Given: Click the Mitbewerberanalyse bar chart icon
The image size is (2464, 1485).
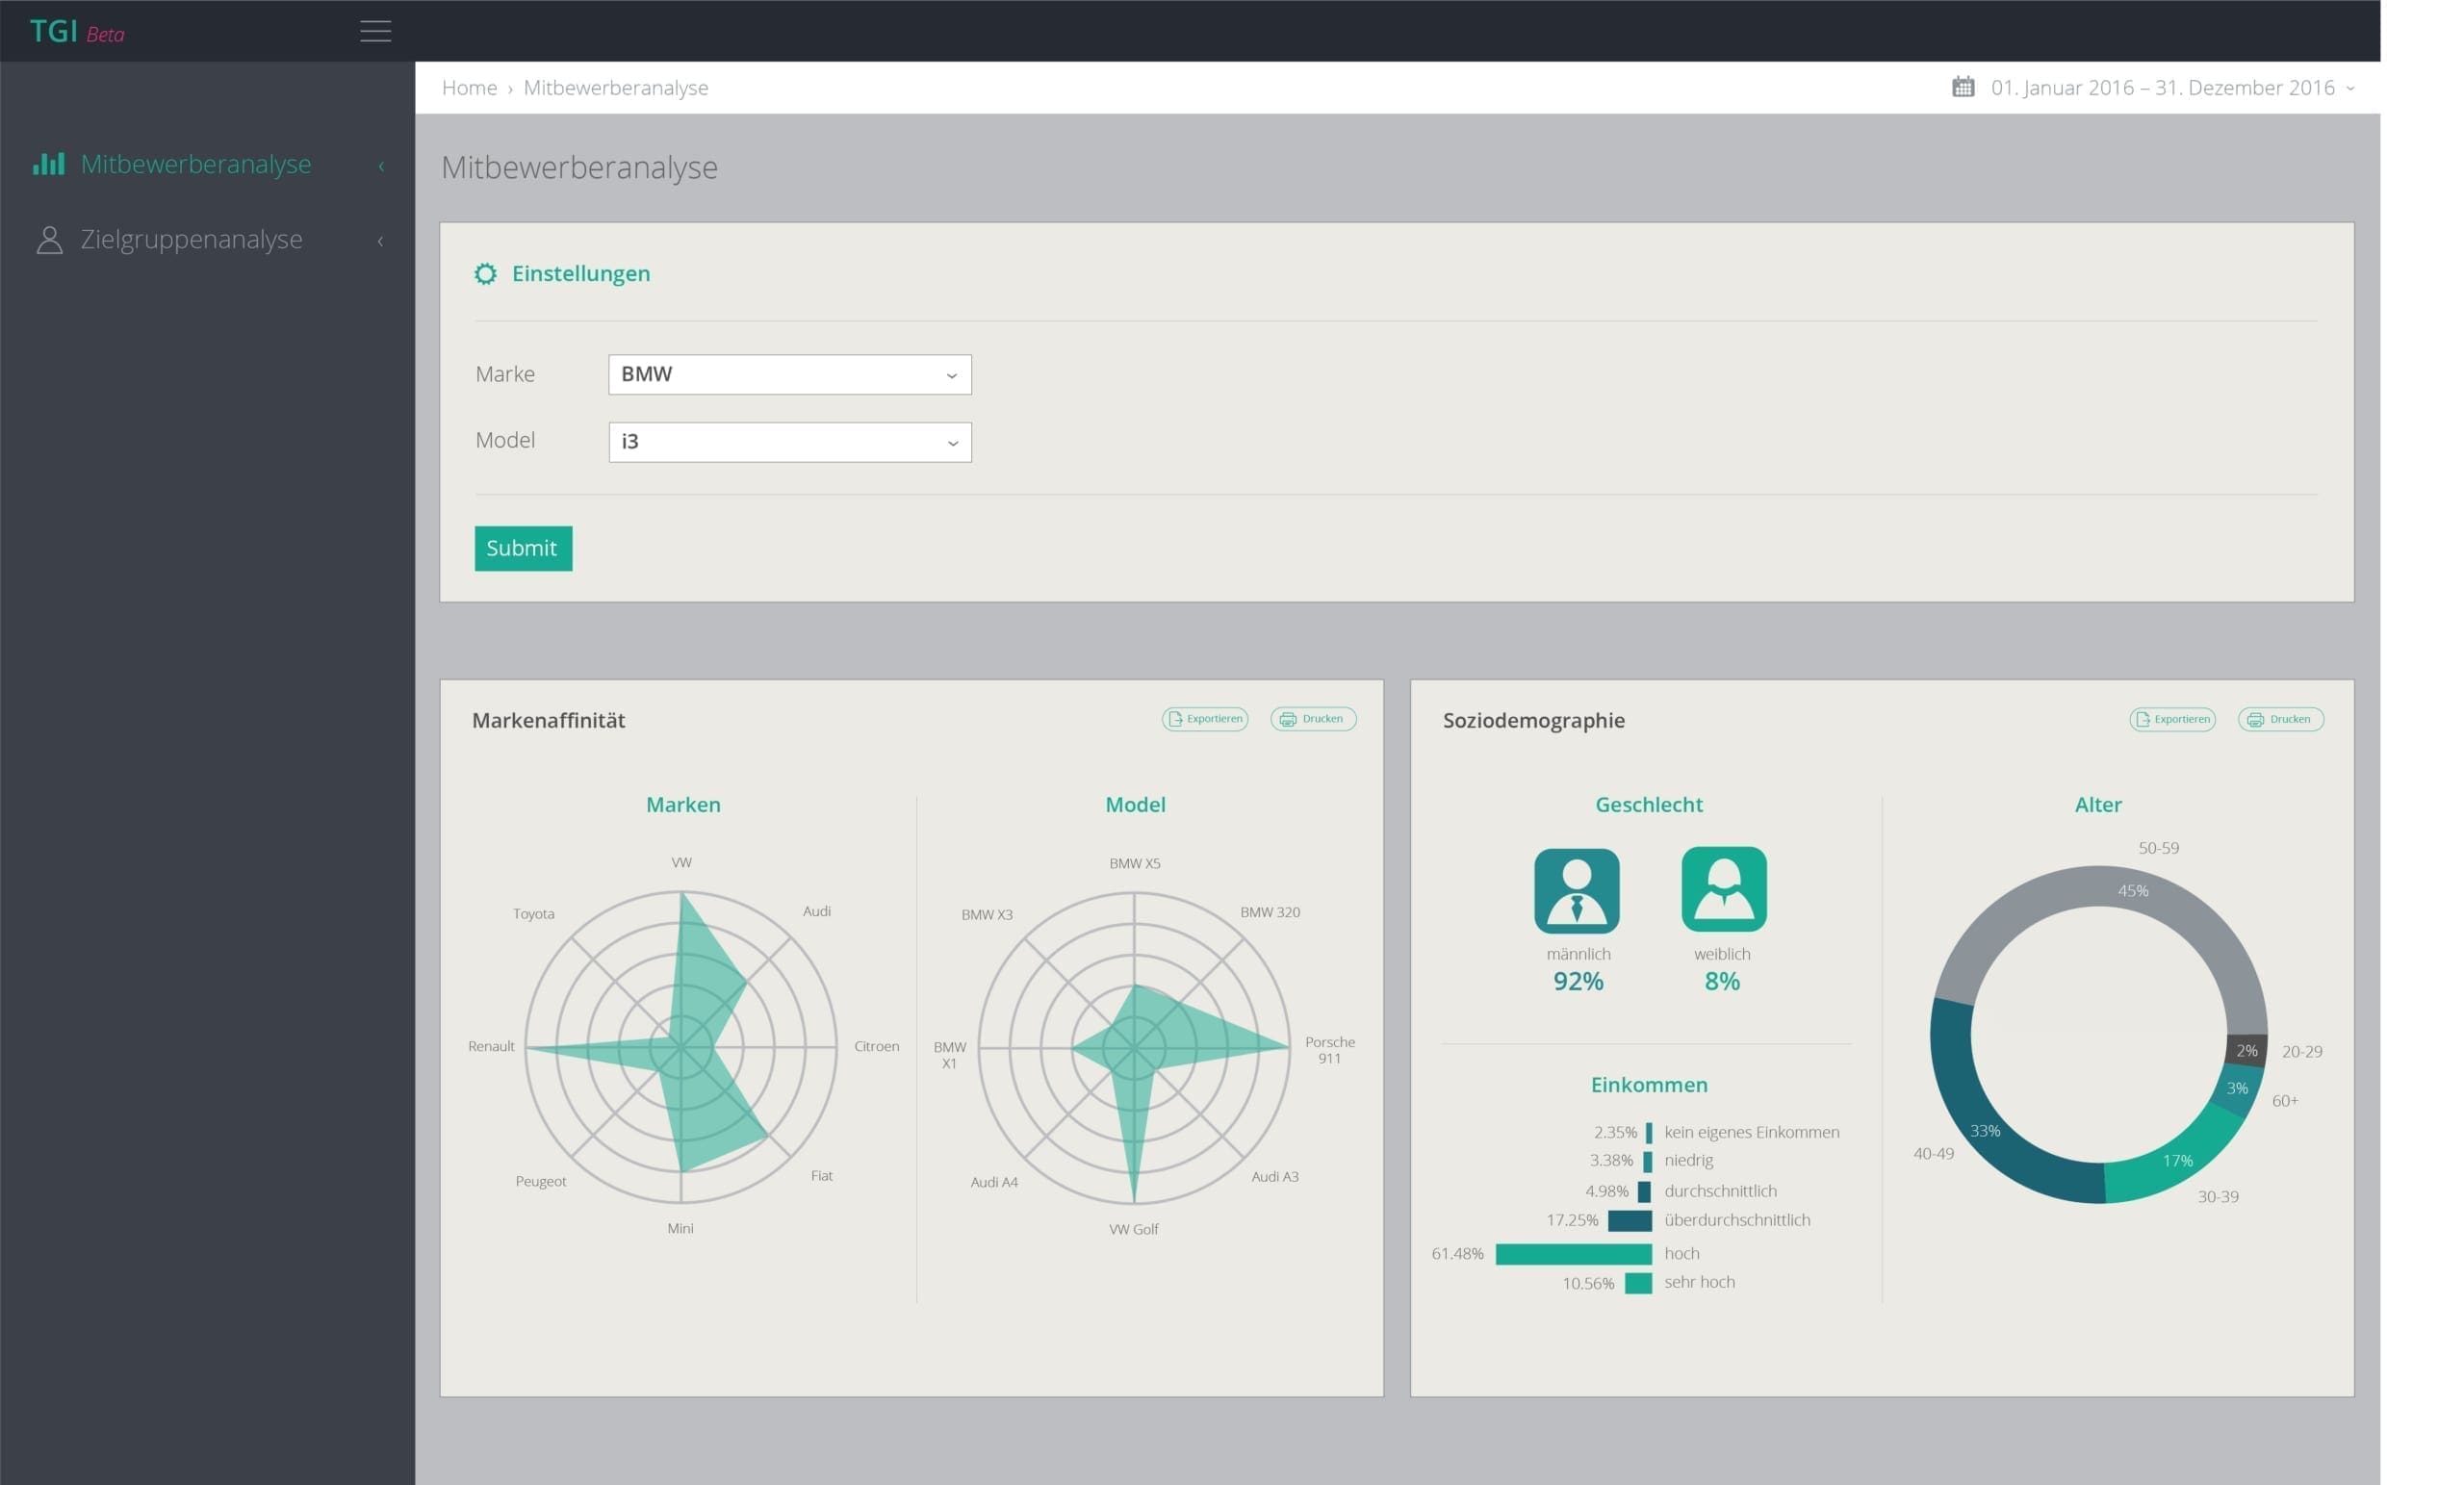Looking at the screenshot, I should [49, 163].
